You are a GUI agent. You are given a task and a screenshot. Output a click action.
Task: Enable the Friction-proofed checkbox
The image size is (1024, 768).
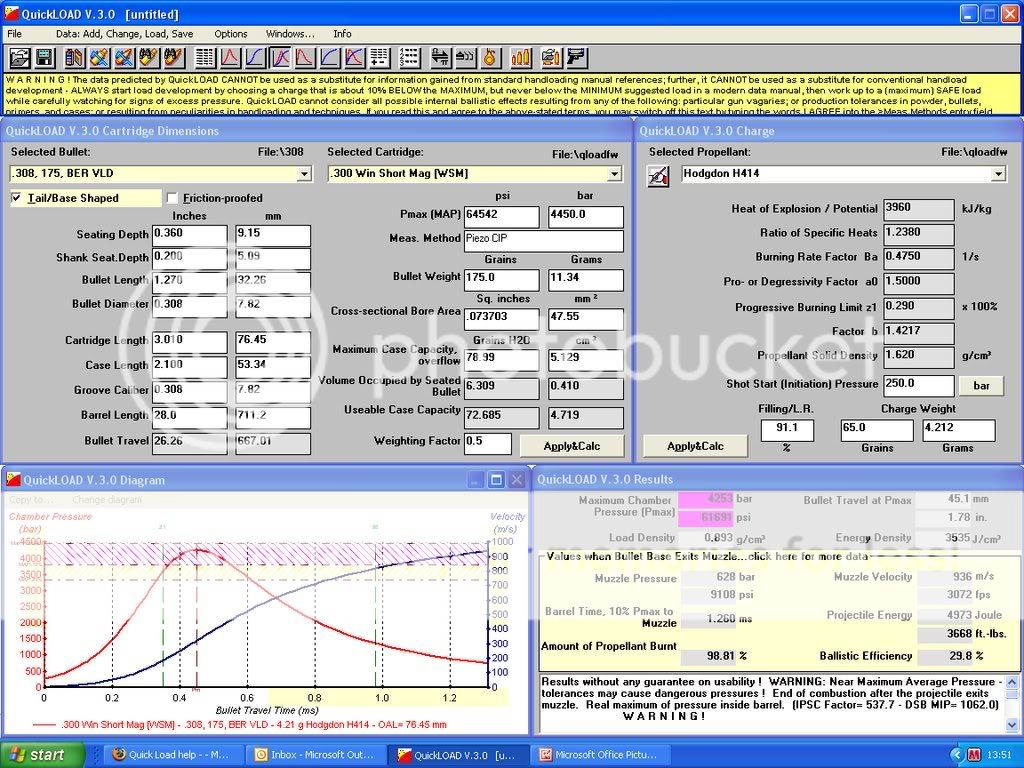pos(173,198)
